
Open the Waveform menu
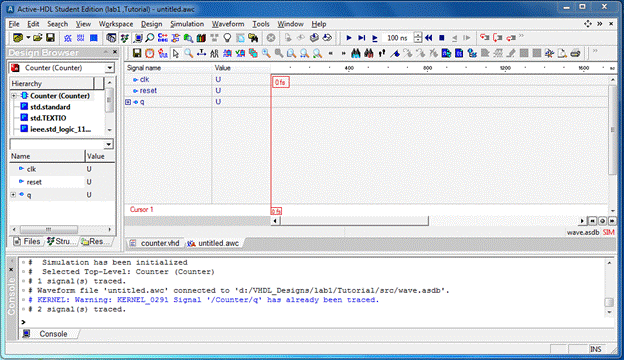click(x=228, y=24)
